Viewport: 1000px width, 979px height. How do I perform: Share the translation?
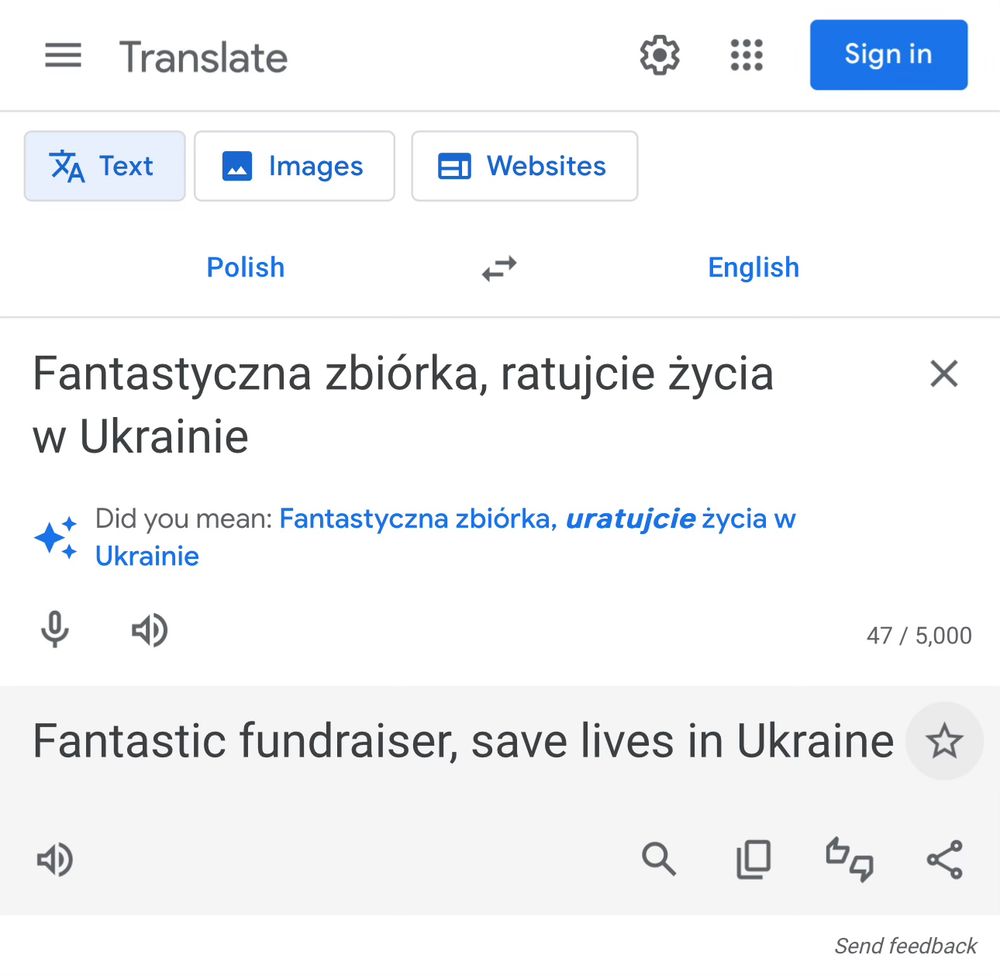point(944,859)
